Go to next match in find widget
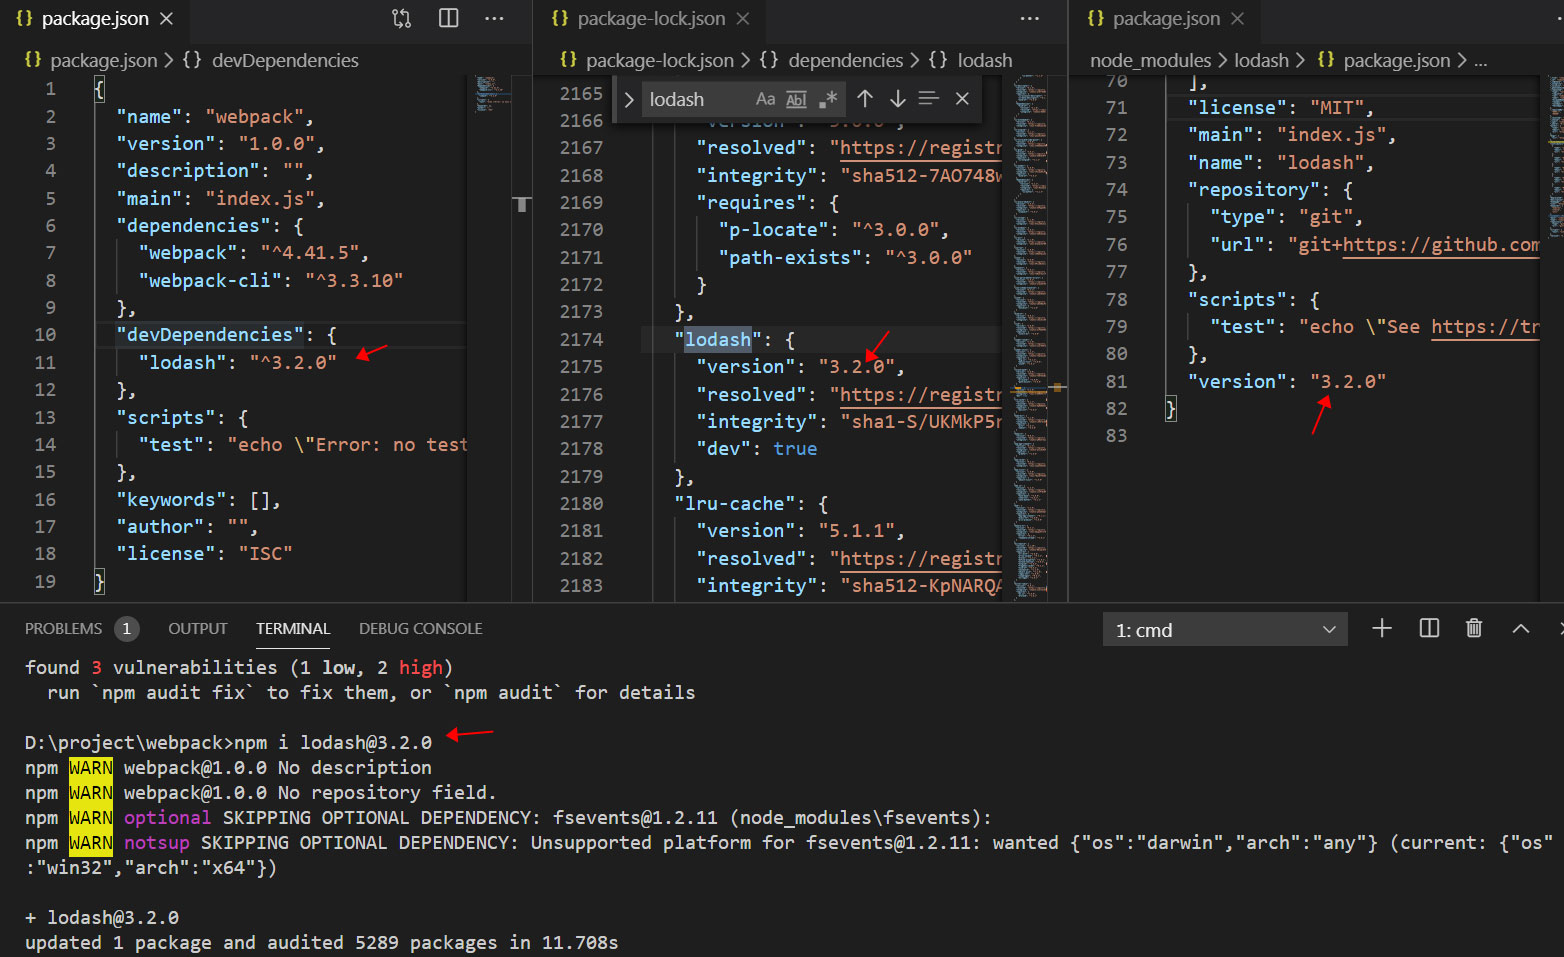 pos(897,98)
